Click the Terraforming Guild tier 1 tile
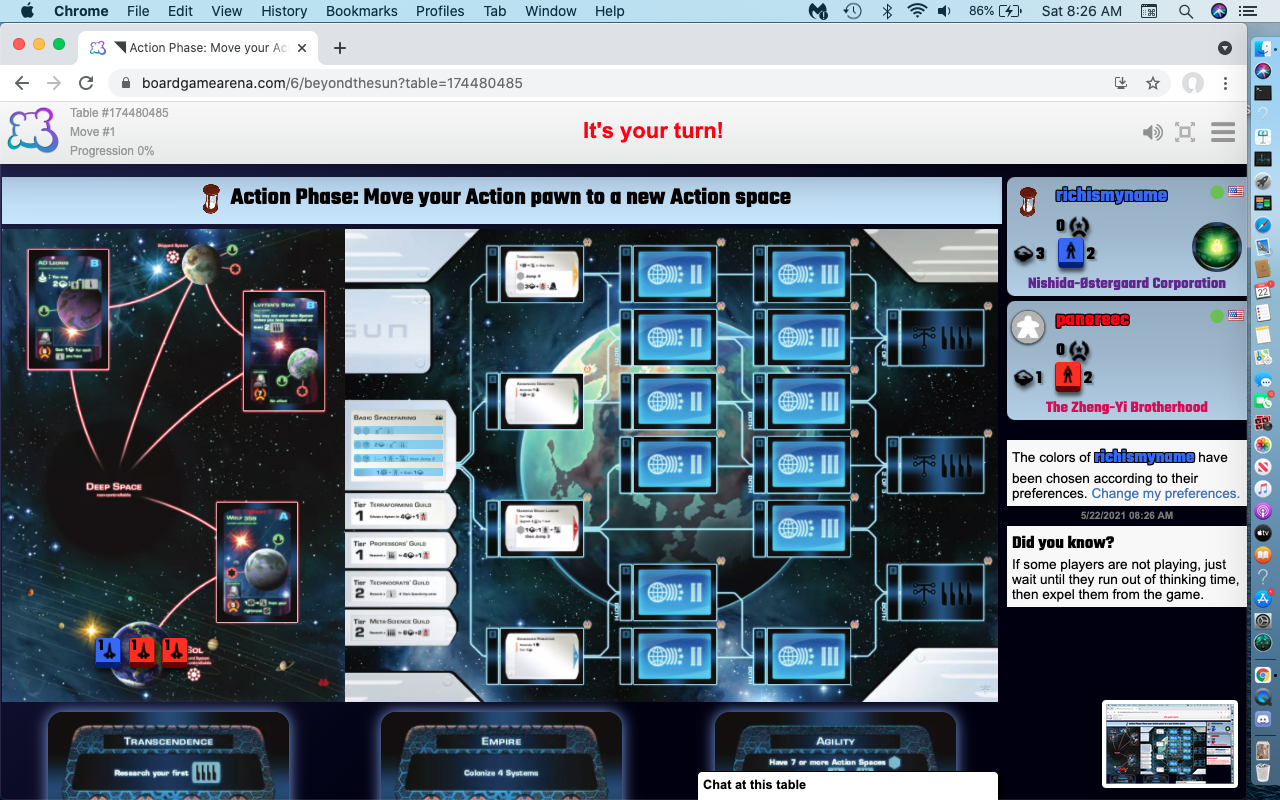Image resolution: width=1280 pixels, height=800 pixels. (400, 514)
